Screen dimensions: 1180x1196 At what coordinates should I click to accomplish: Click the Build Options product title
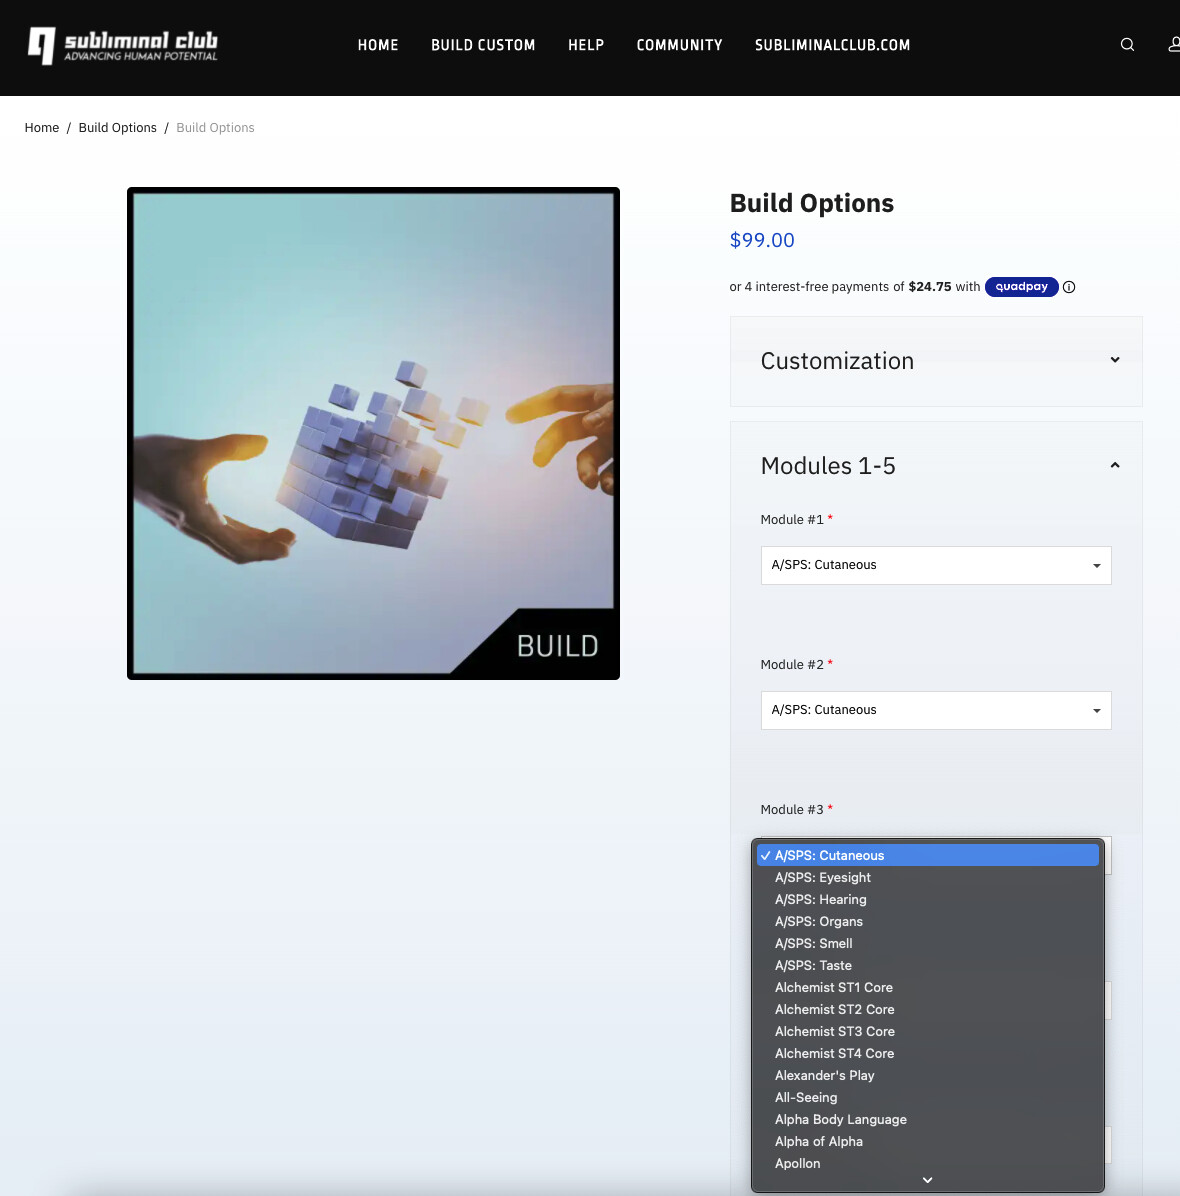pos(812,203)
